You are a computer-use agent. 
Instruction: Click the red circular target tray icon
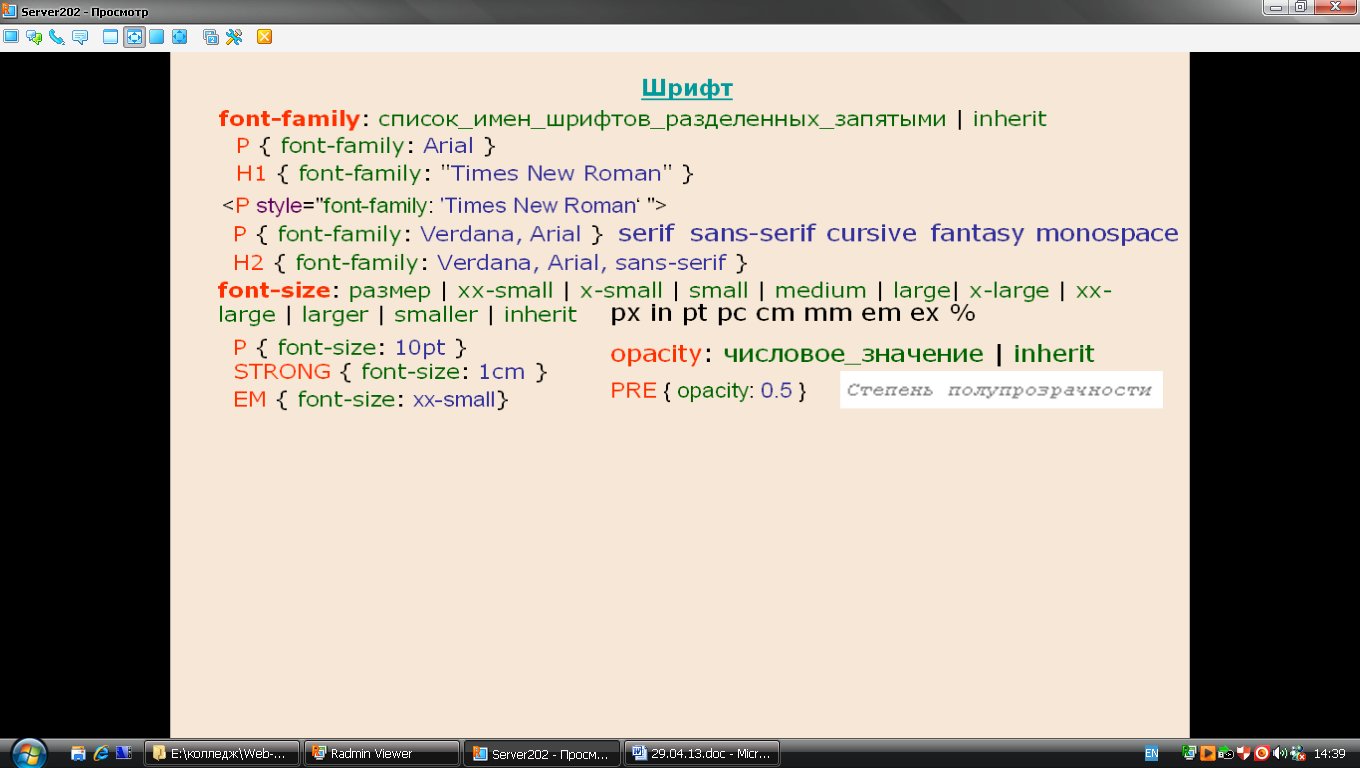1261,754
